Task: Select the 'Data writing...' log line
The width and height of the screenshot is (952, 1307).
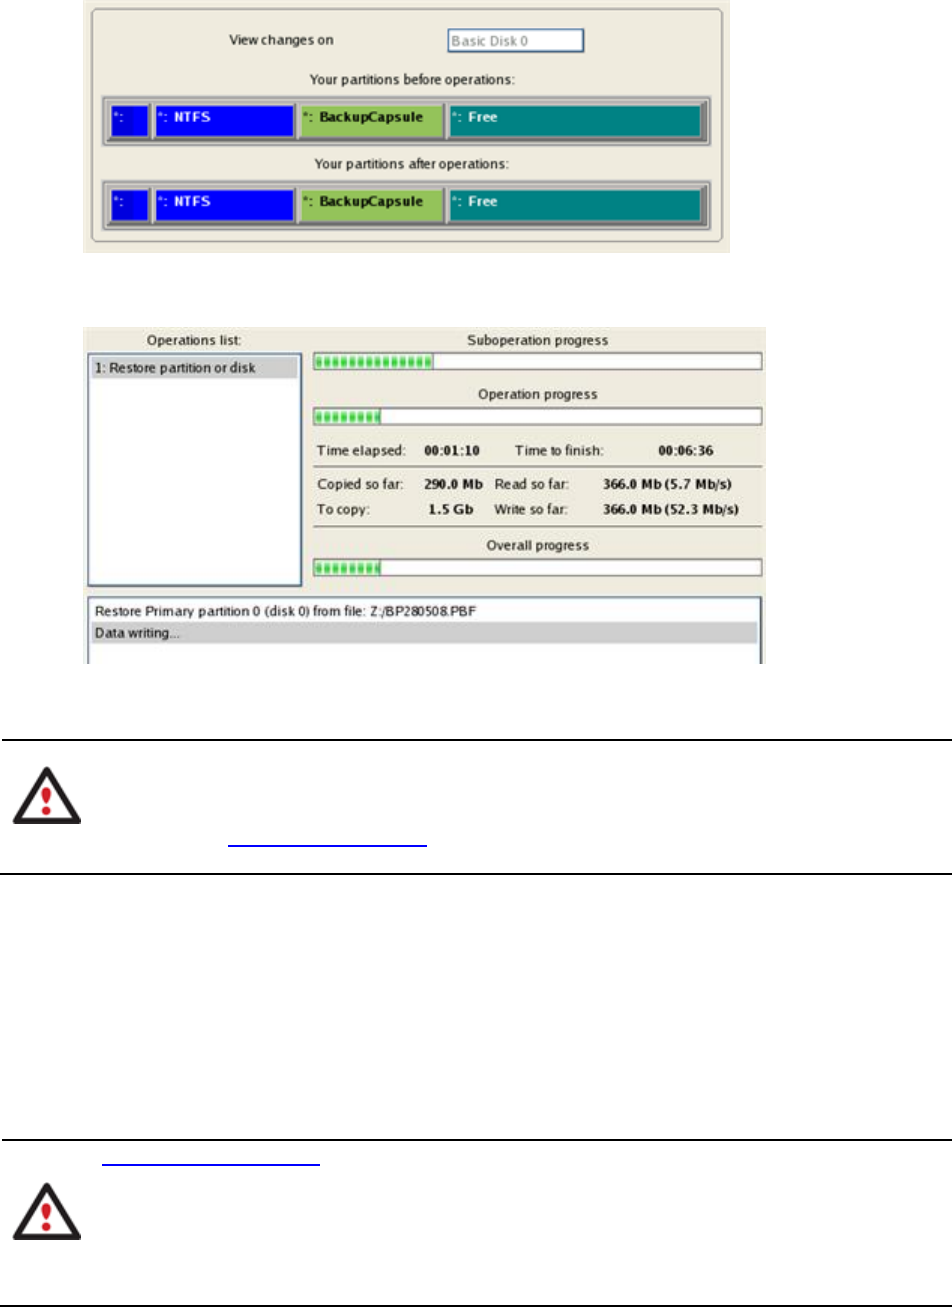Action: tap(425, 633)
